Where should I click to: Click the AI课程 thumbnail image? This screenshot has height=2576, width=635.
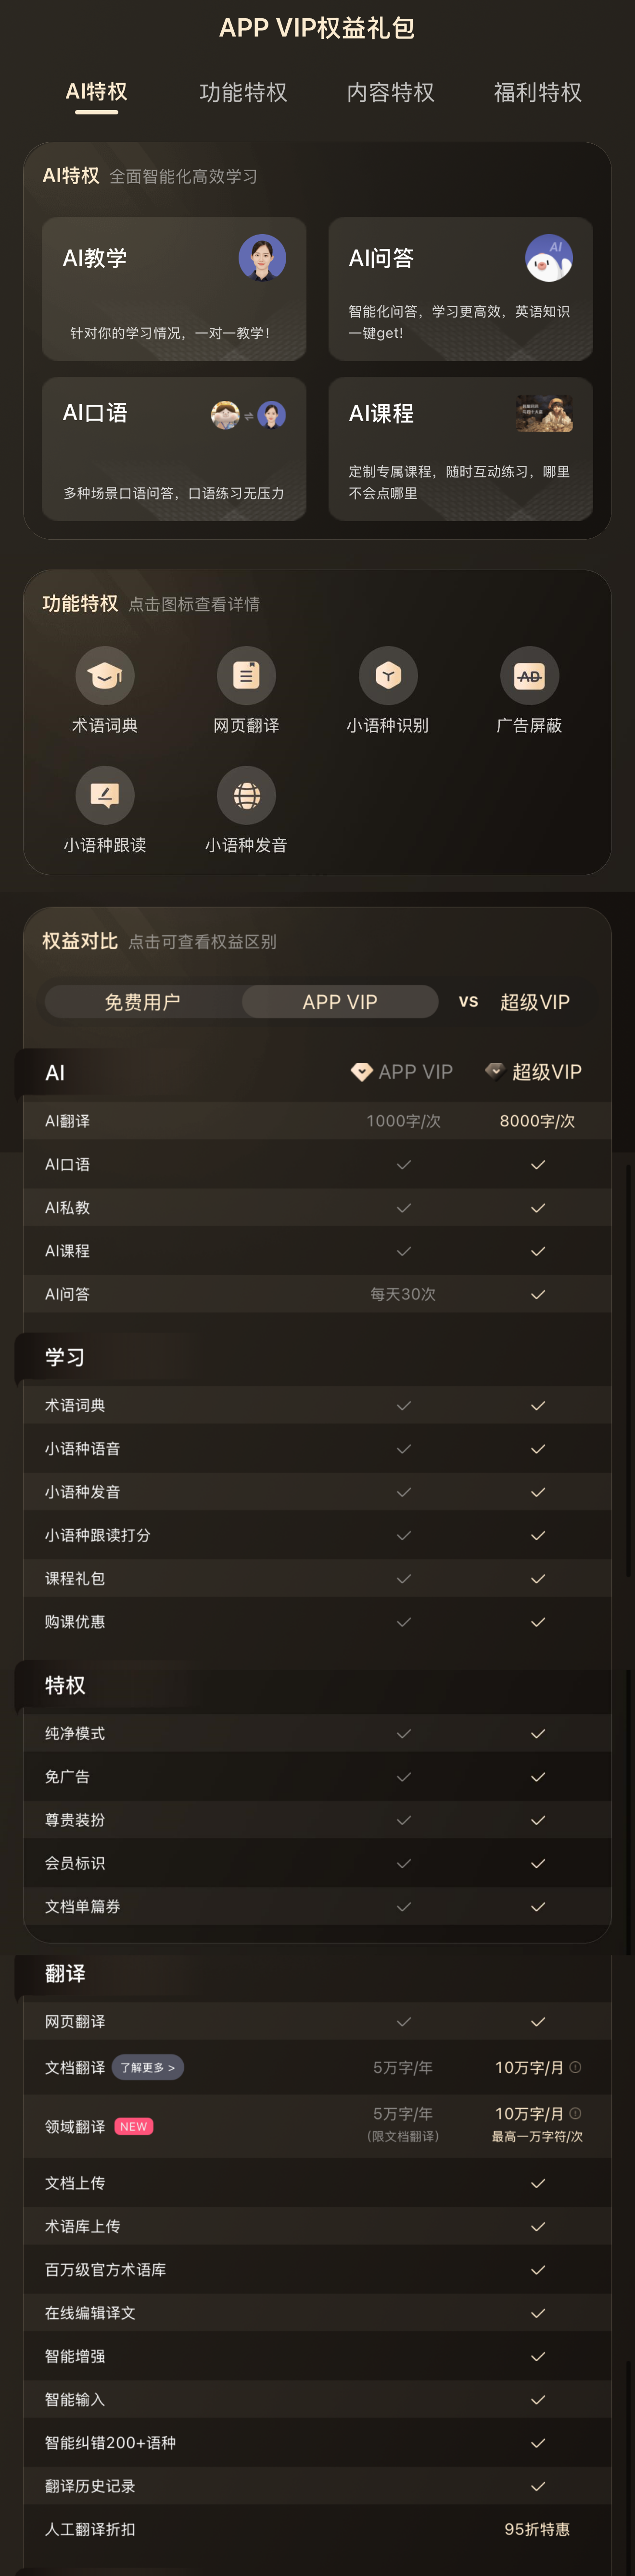click(x=544, y=414)
